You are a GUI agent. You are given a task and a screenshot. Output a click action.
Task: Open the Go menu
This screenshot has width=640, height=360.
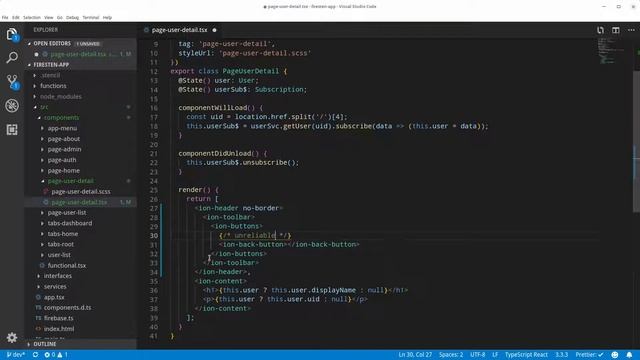click(x=60, y=18)
